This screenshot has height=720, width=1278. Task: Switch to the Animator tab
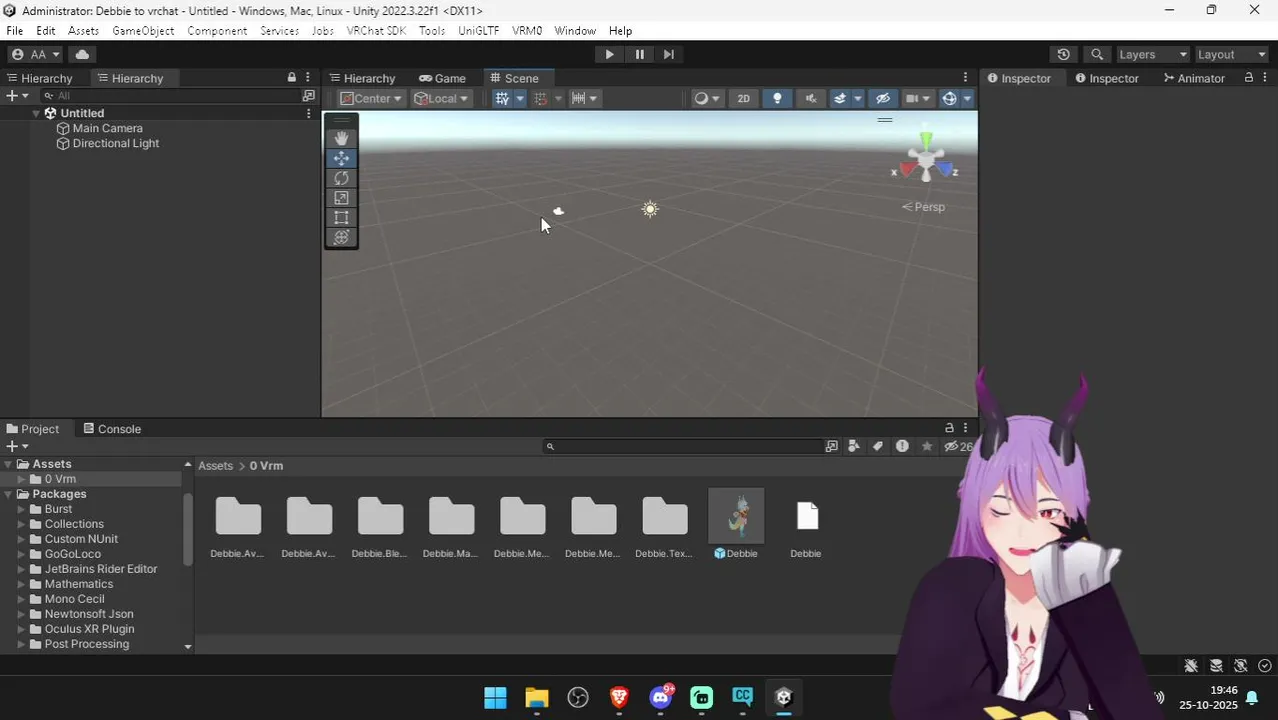1194,78
